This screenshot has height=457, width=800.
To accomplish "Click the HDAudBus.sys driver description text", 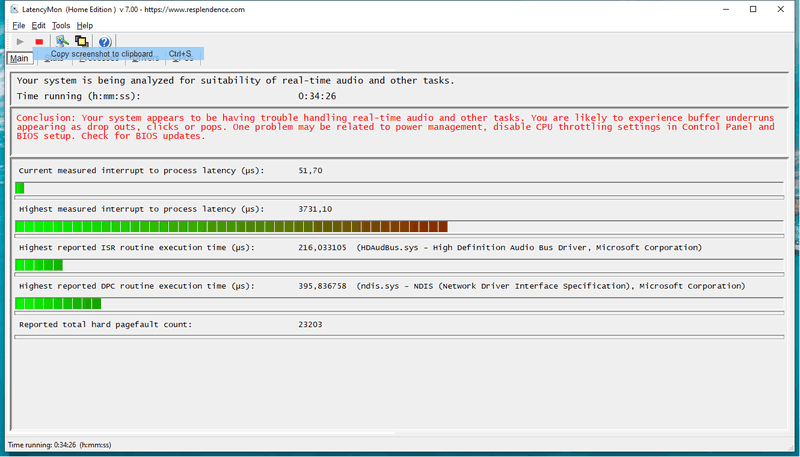I will point(529,247).
